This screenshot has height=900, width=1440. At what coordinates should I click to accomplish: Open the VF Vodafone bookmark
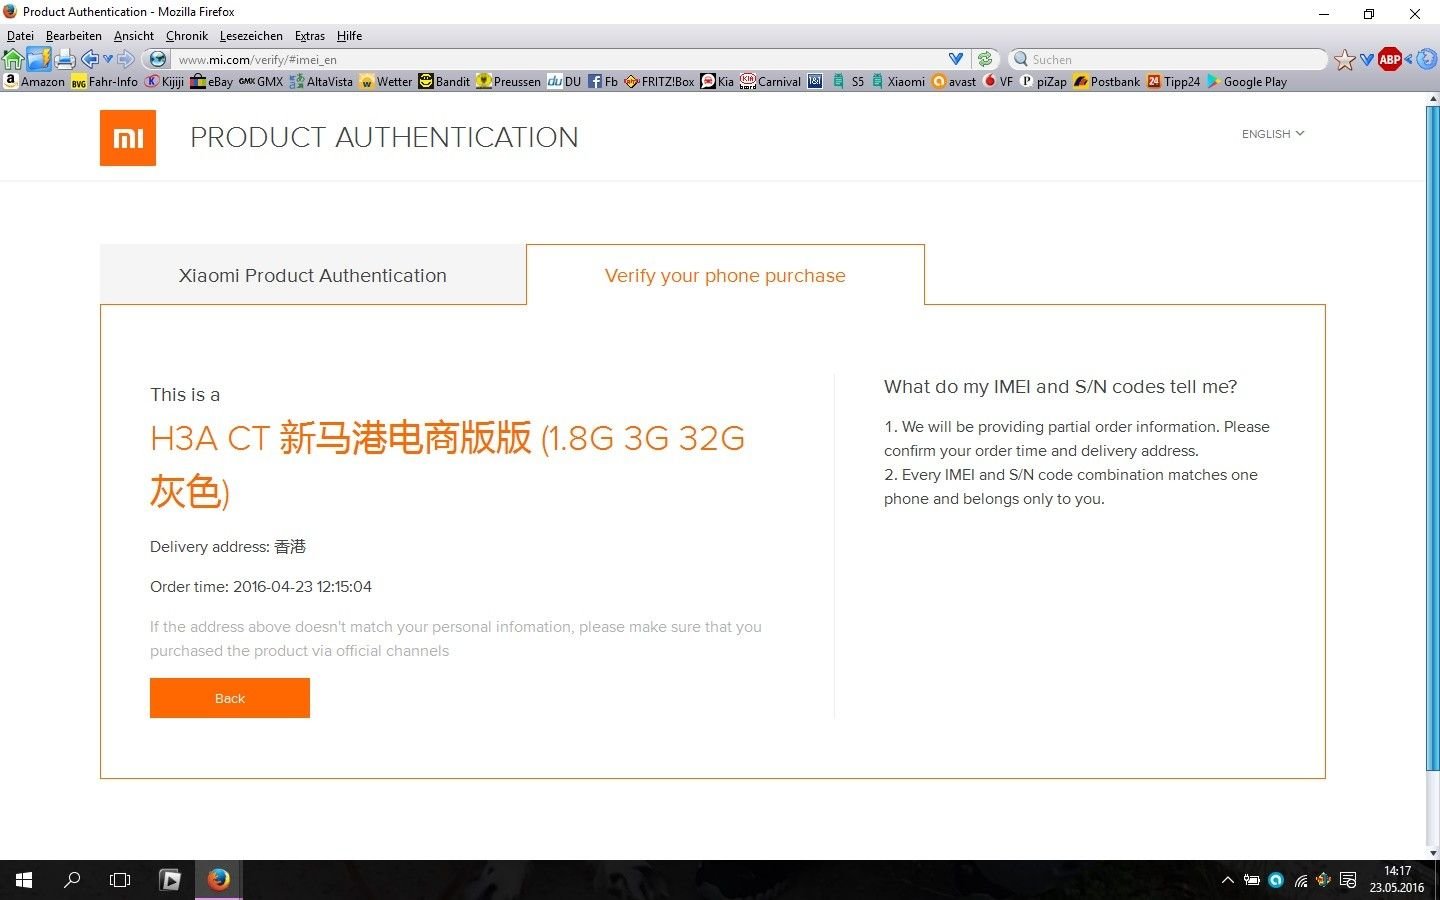[998, 81]
